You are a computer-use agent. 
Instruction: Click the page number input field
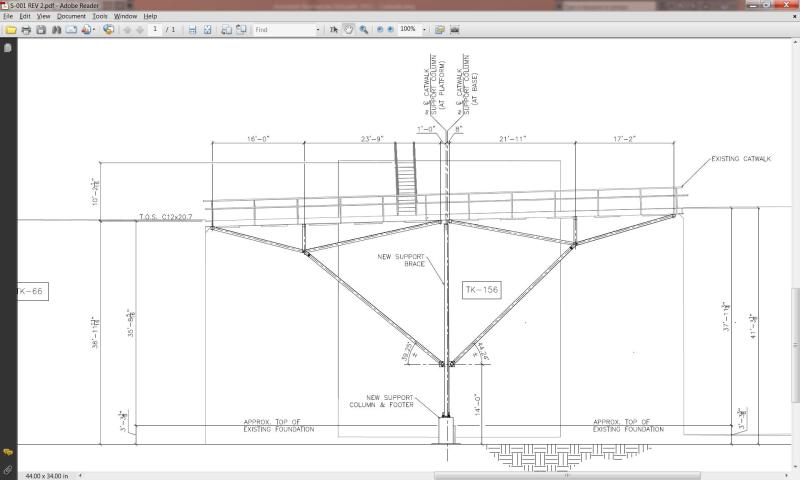(x=155, y=30)
